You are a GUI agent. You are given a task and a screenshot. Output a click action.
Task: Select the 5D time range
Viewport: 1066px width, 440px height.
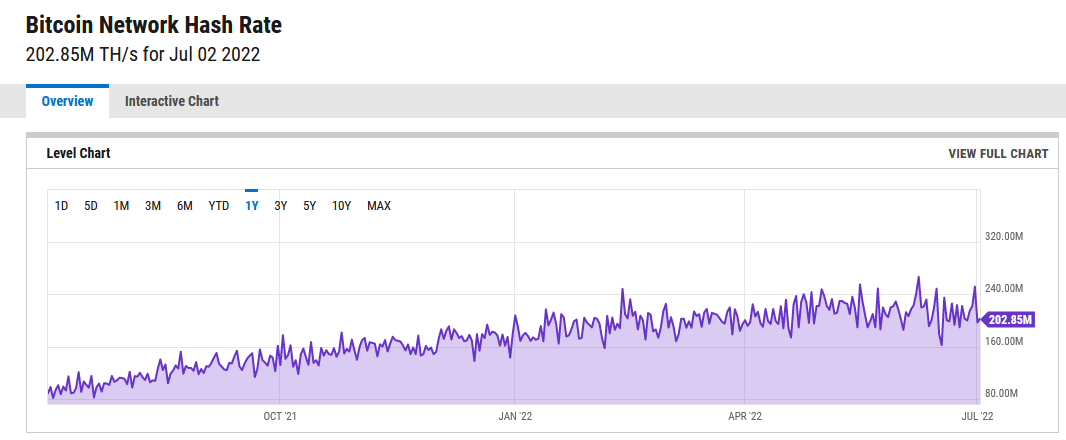tap(91, 205)
